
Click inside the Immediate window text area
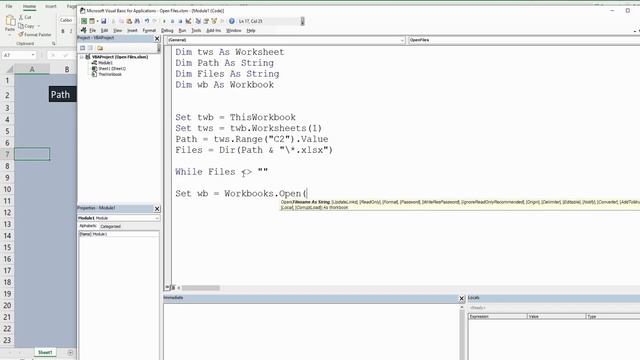coord(311,331)
